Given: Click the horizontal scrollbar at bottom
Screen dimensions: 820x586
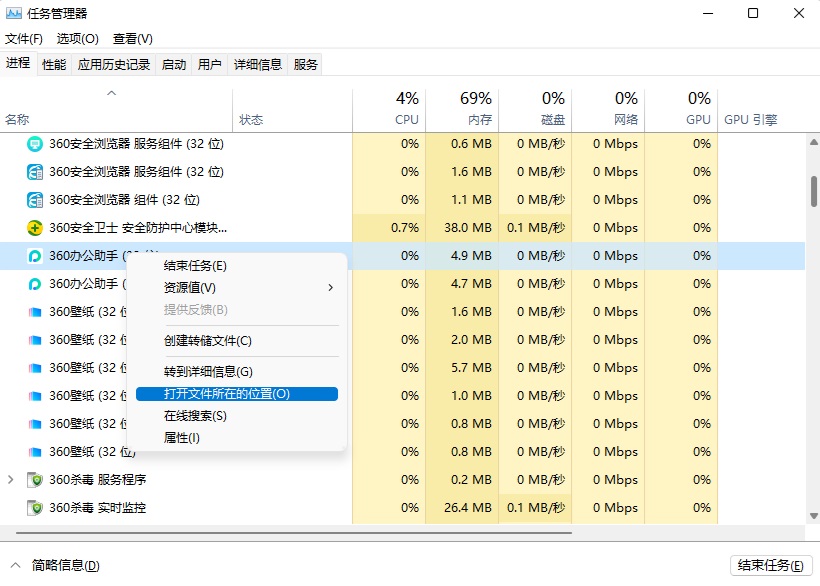Looking at the screenshot, I should [294, 533].
